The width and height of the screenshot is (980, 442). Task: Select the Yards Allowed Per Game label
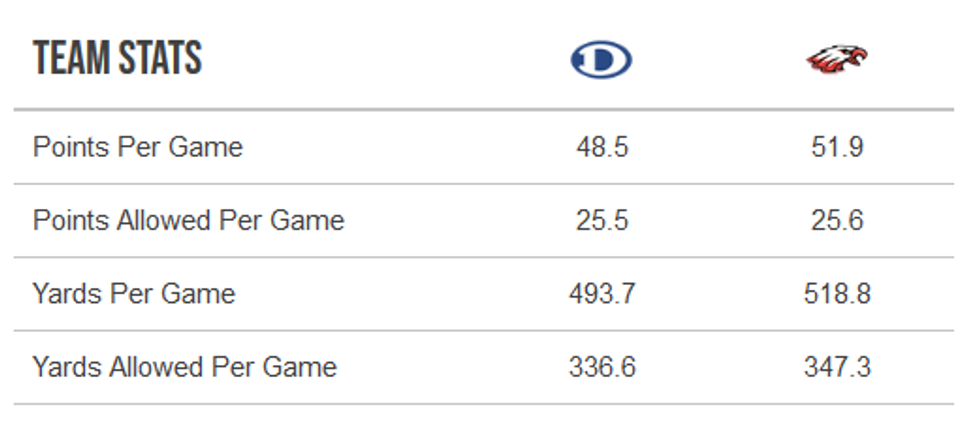point(185,367)
